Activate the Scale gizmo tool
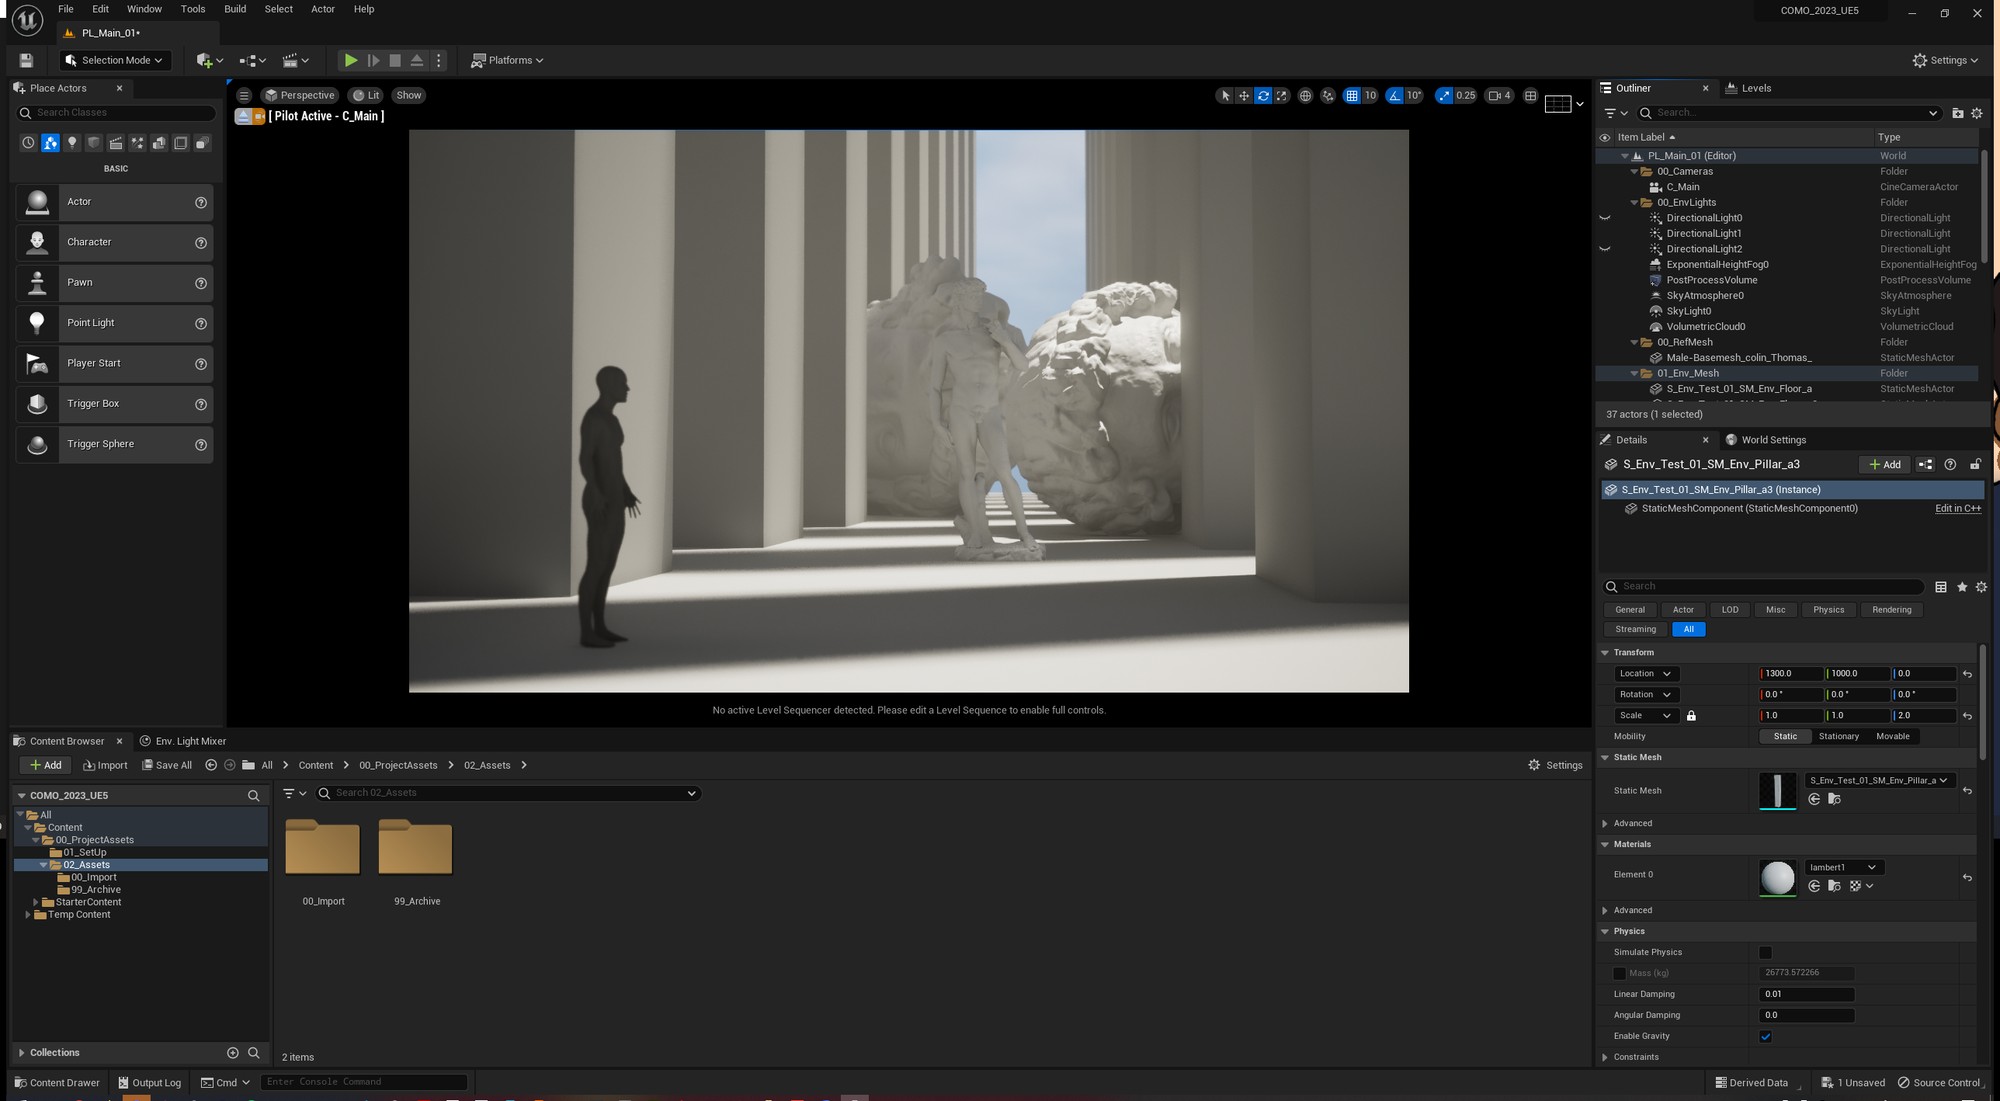Screen dimensions: 2000x1101 click(x=1282, y=96)
